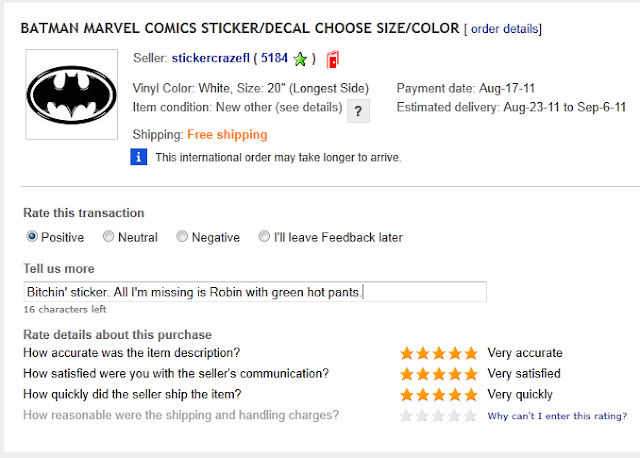Rate shipping speed three stars
640x458 pixels.
pyautogui.click(x=439, y=395)
